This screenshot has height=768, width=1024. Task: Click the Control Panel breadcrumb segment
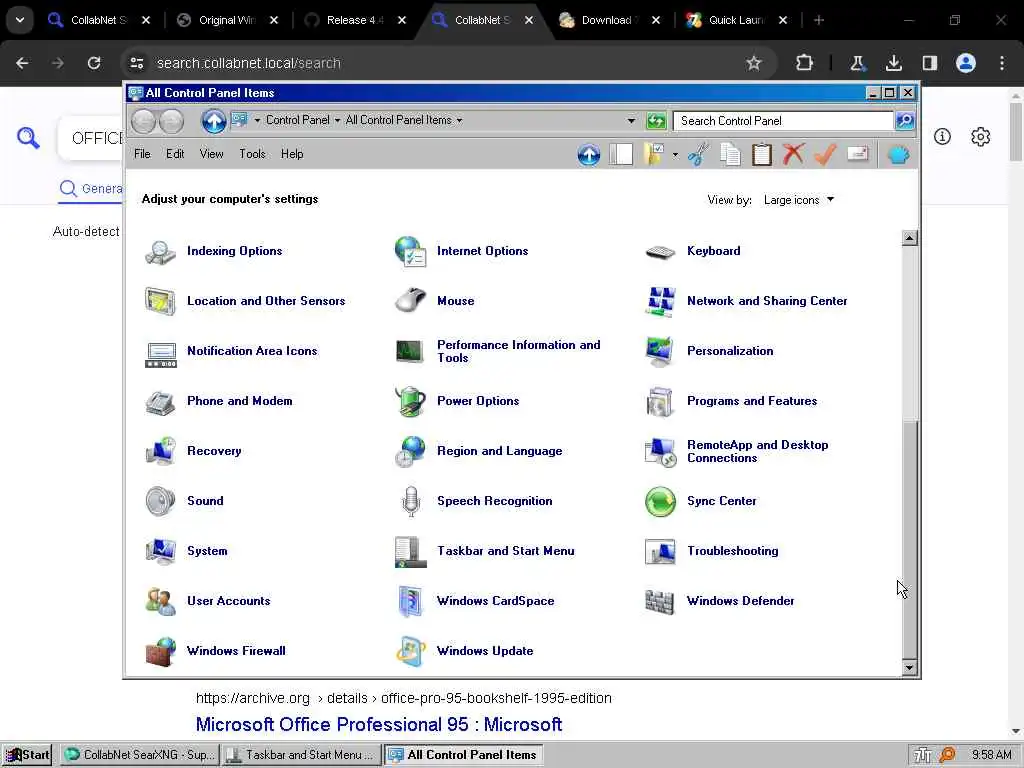pos(297,120)
